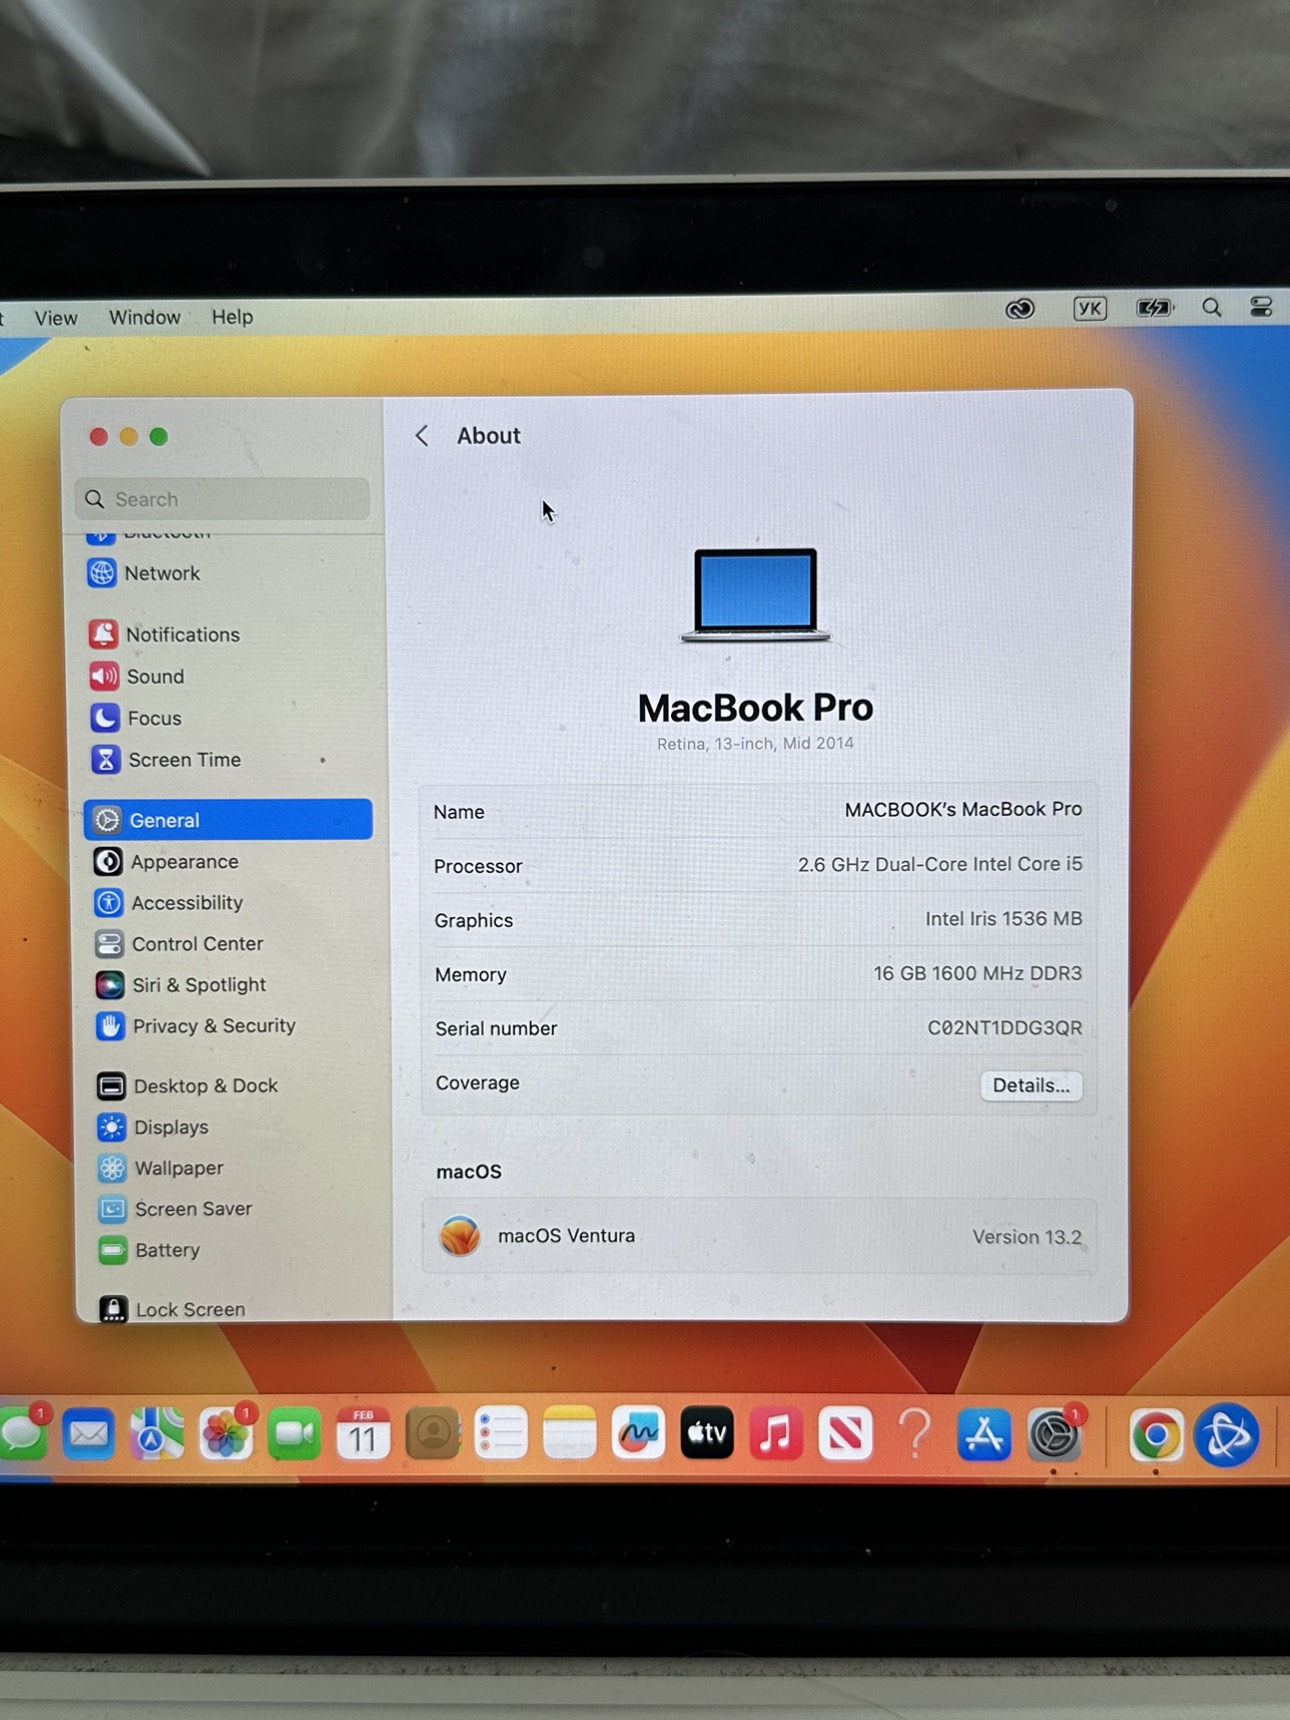Image resolution: width=1290 pixels, height=1720 pixels.
Task: Open Freeform from the Dock
Action: [638, 1434]
